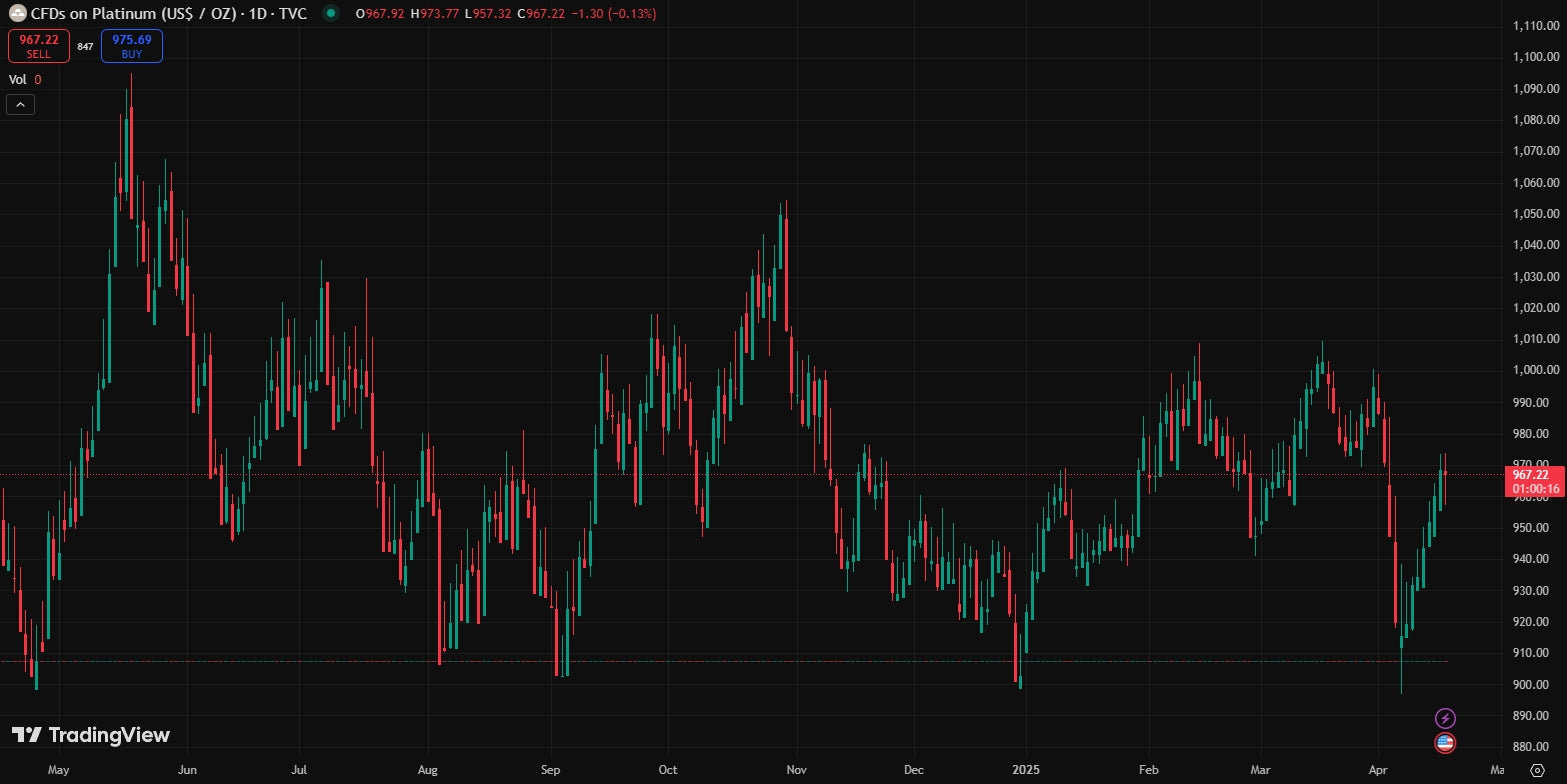Screen dimensions: 1567x784
Task: Collapse the indicator legend with chevron arrow
Action: click(x=20, y=104)
